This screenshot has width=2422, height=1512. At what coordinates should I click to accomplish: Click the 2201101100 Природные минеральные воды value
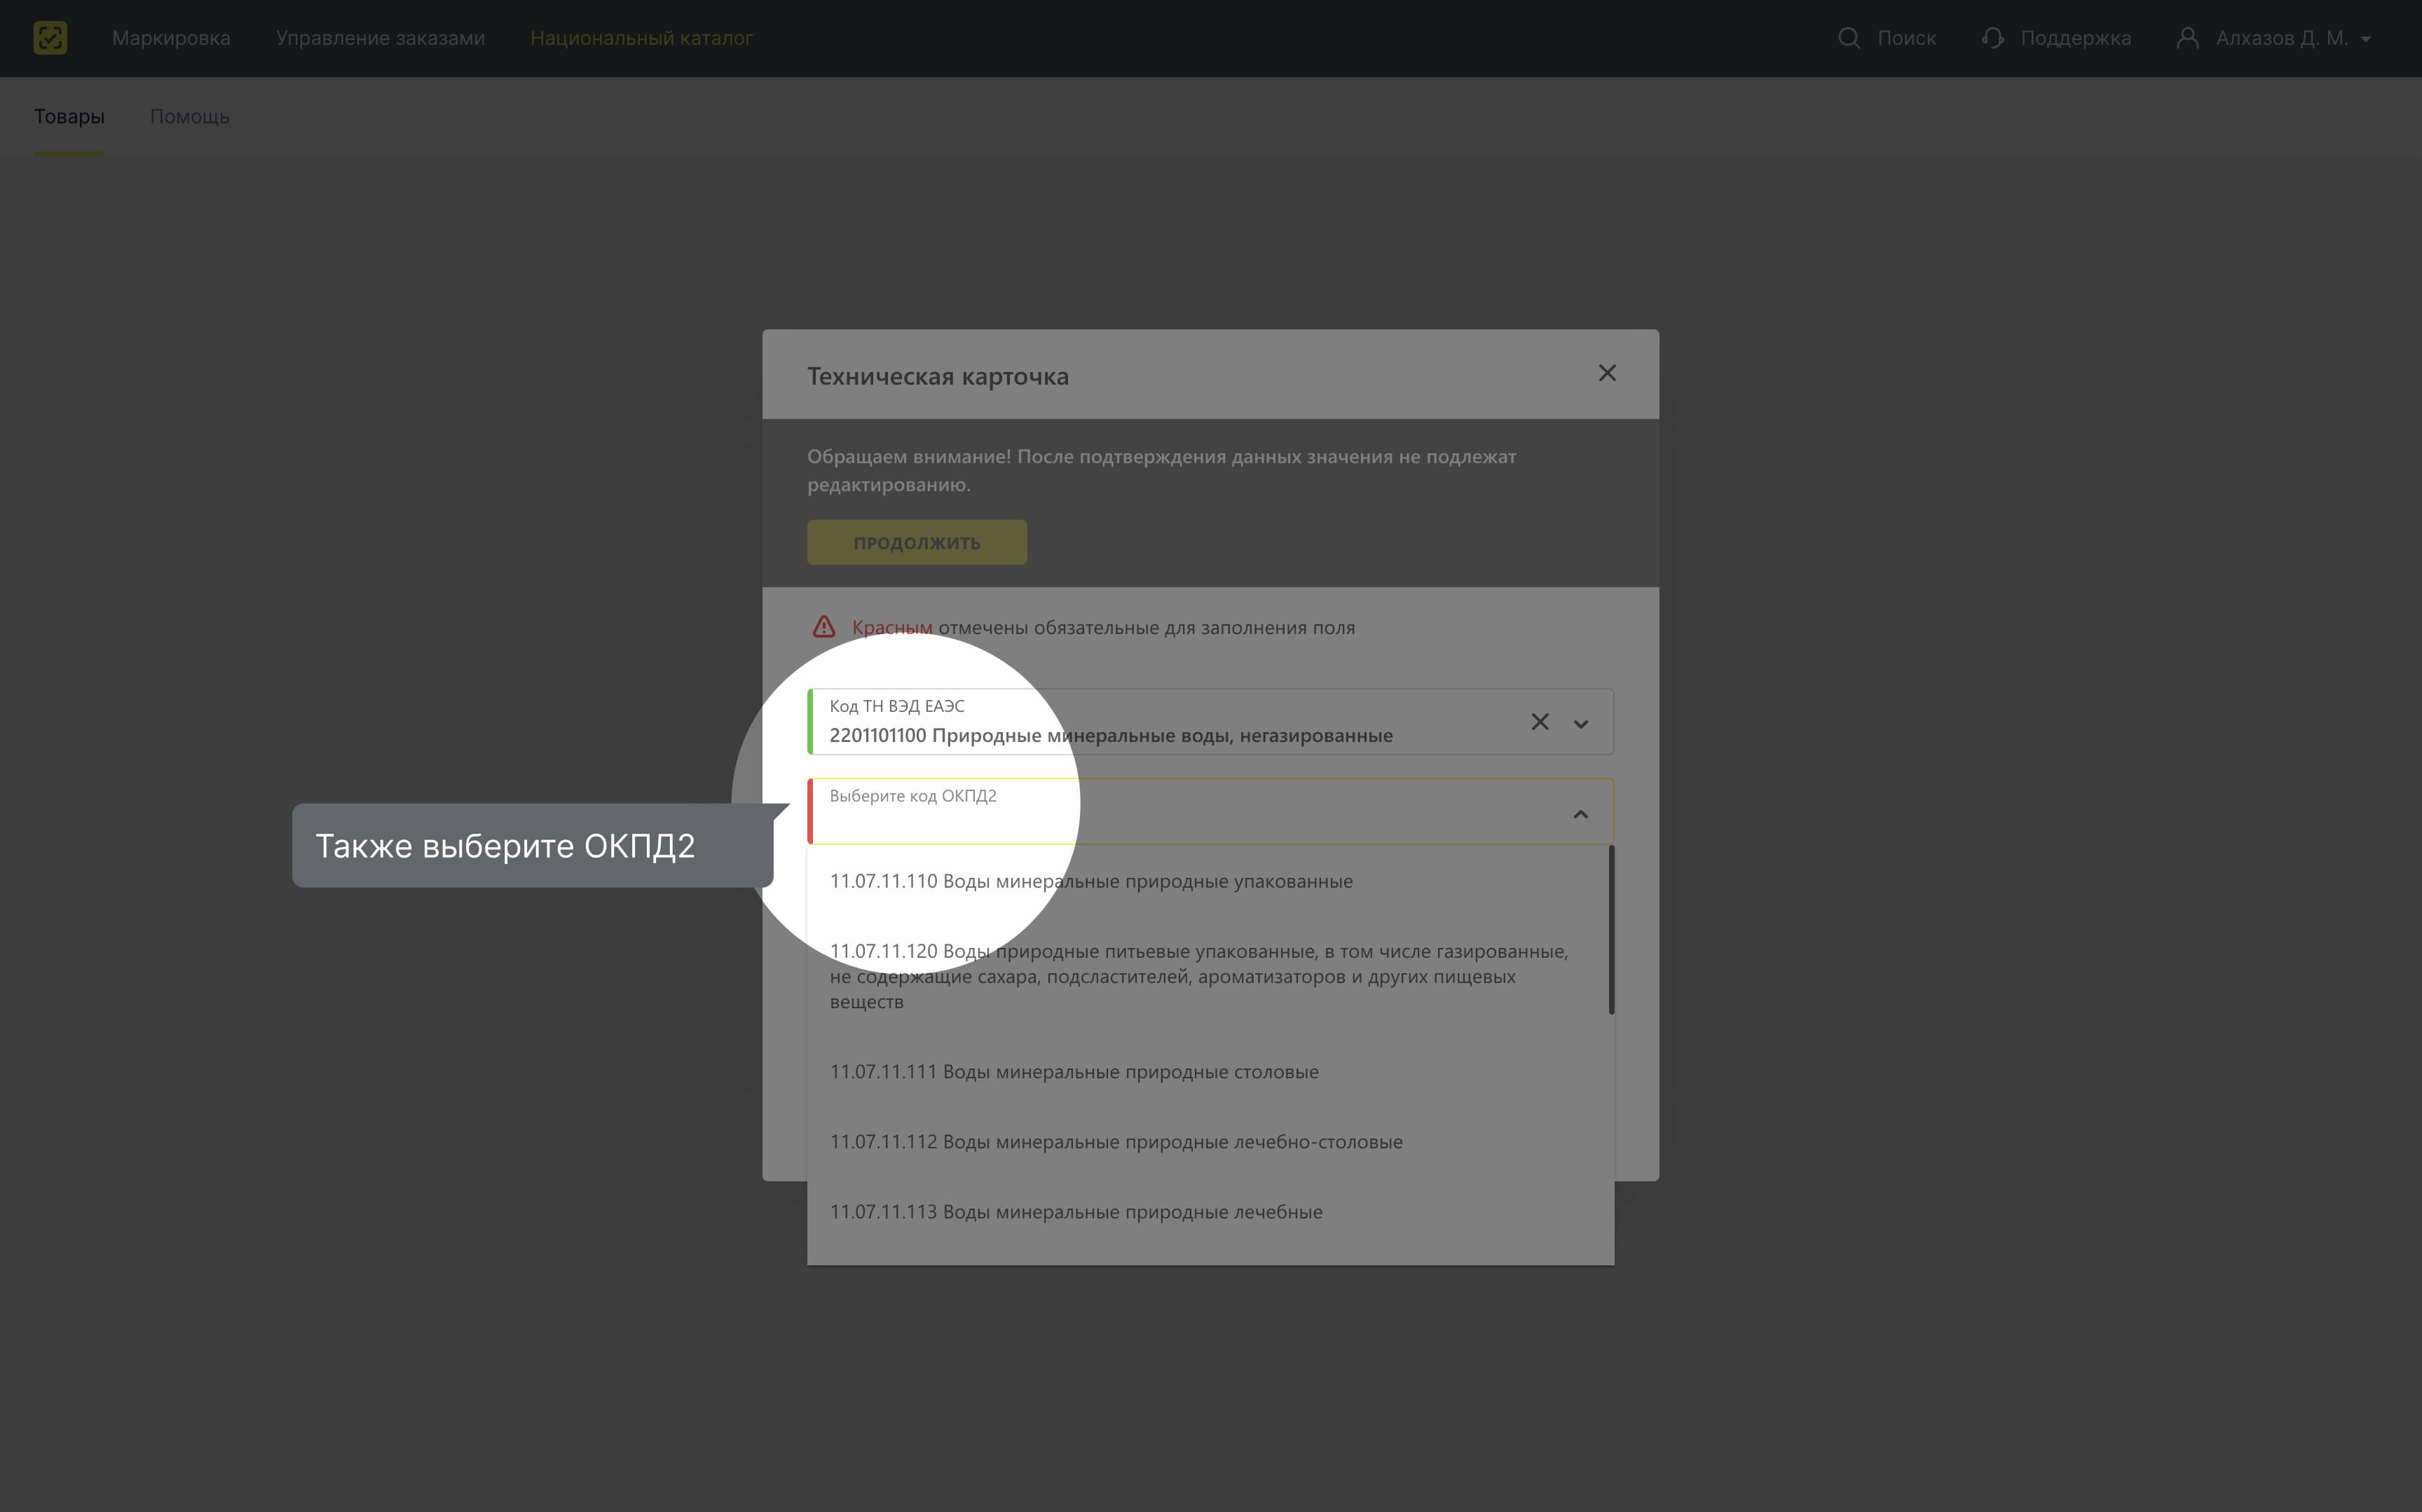pos(1111,736)
